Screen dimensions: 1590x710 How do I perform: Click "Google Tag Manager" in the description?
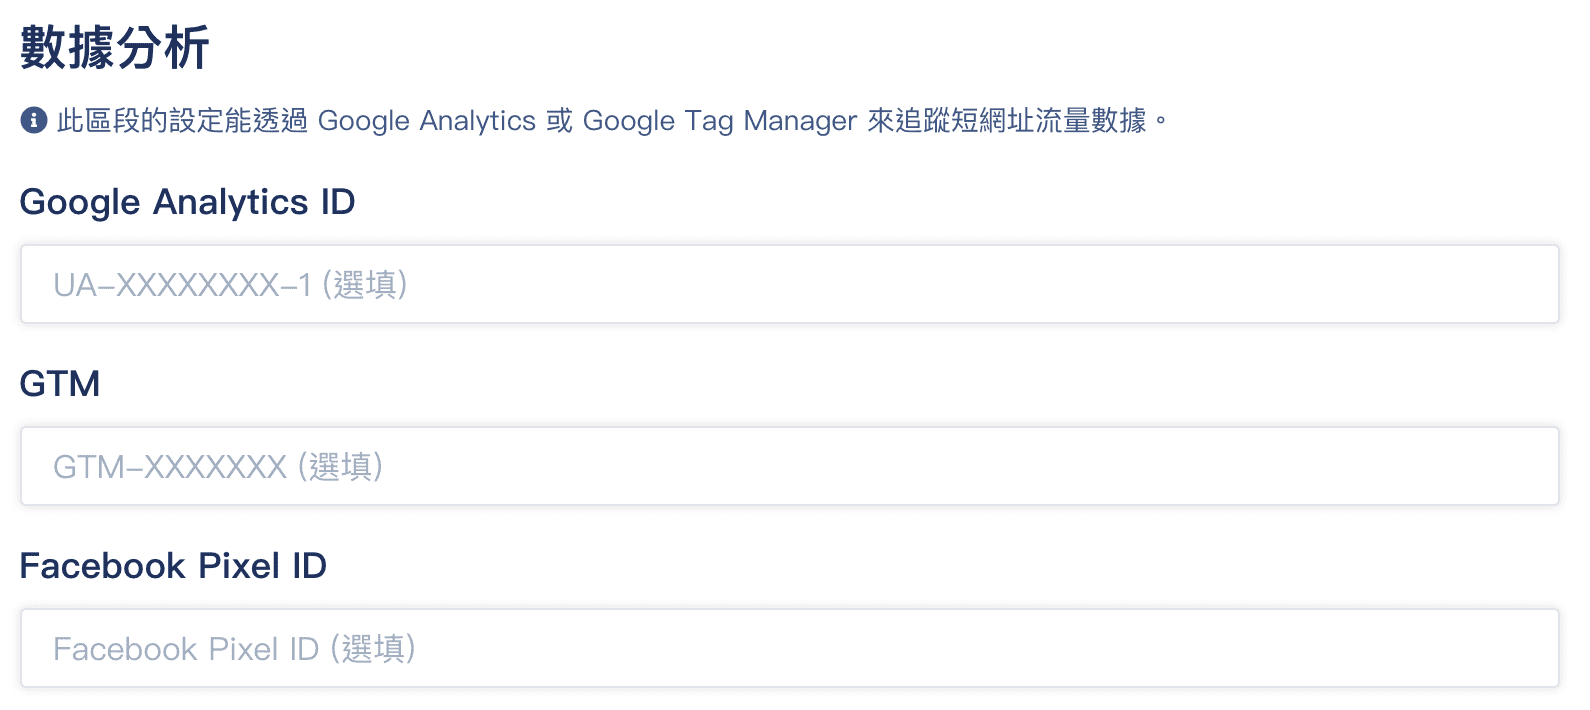click(719, 121)
